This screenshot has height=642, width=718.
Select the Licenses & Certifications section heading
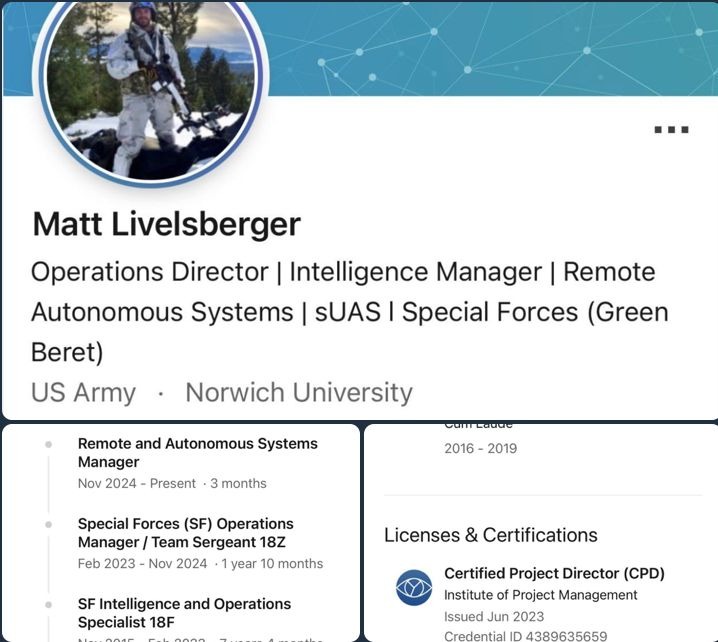(x=490, y=535)
